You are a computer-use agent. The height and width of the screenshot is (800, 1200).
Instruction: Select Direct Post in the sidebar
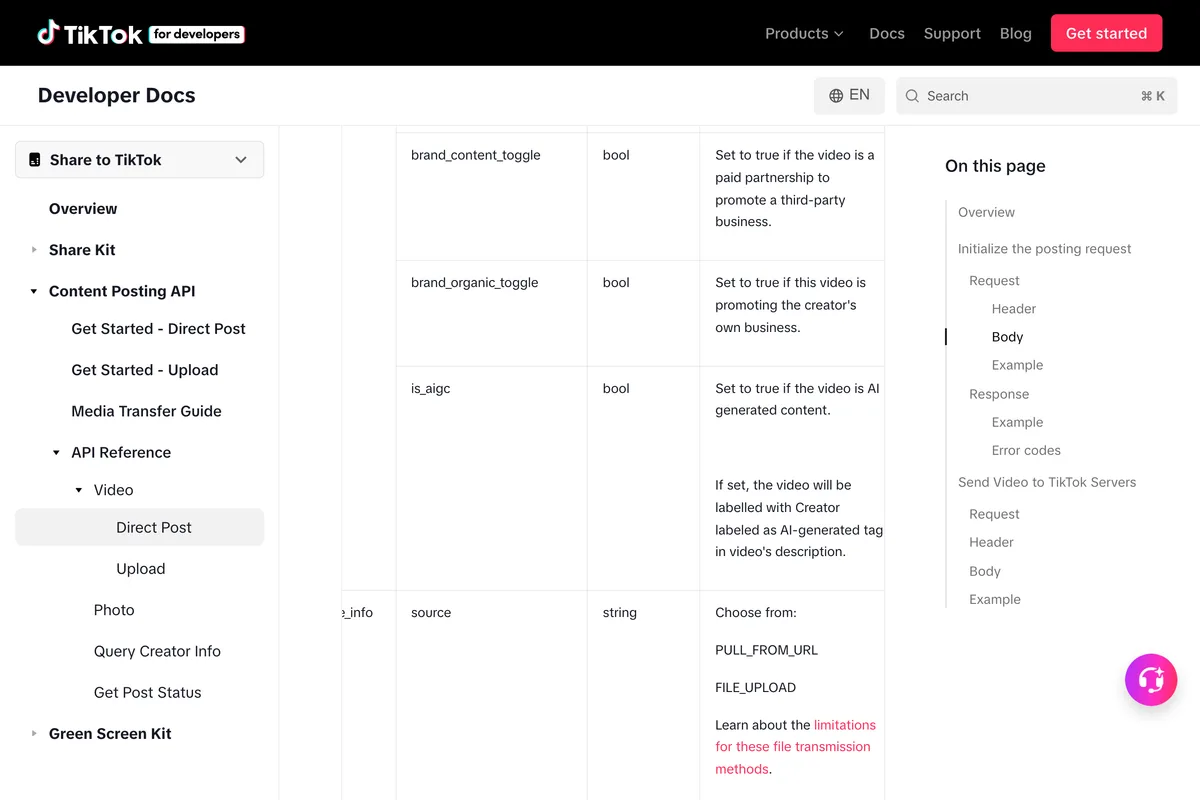pos(140,527)
